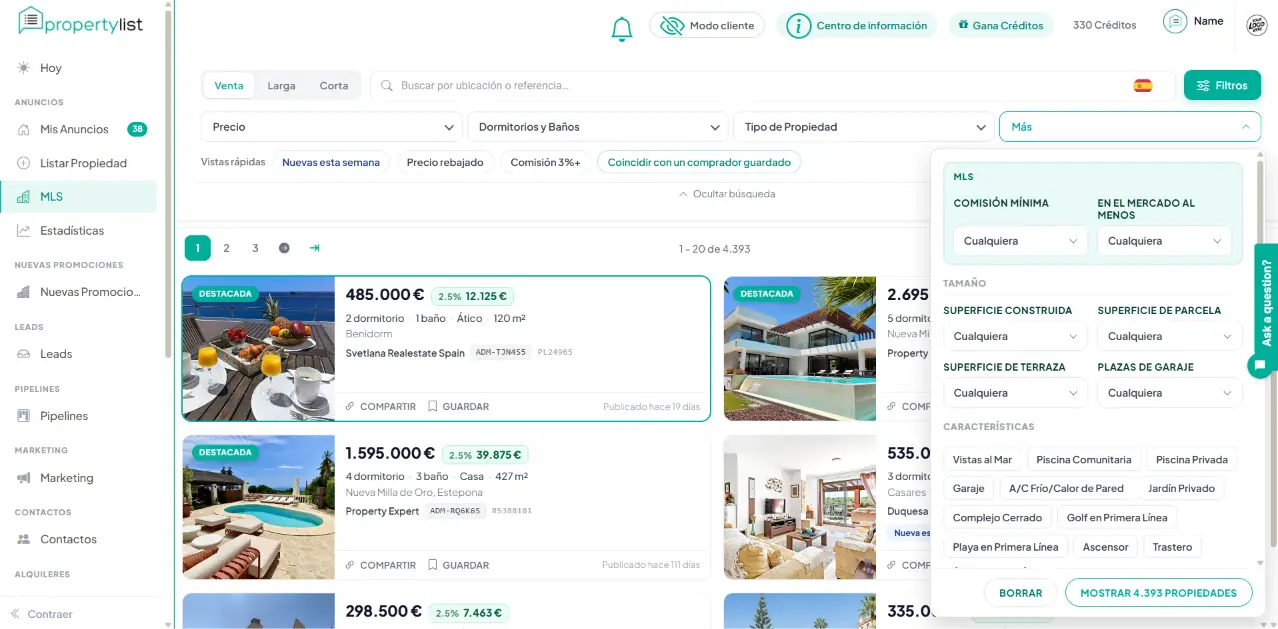Click the Contactos people icon

pyautogui.click(x=24, y=539)
